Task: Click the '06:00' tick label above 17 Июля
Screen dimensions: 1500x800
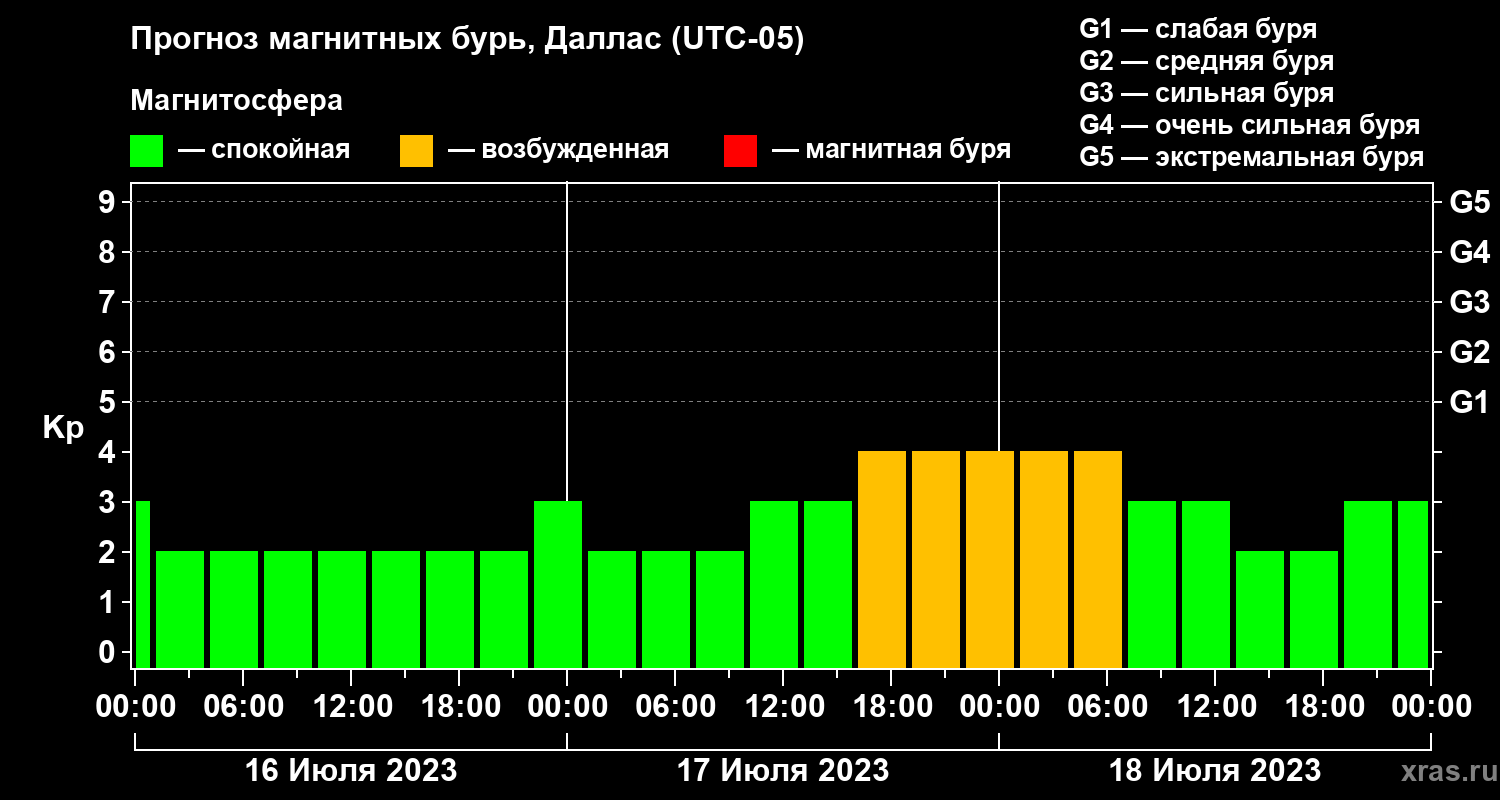Action: point(675,707)
